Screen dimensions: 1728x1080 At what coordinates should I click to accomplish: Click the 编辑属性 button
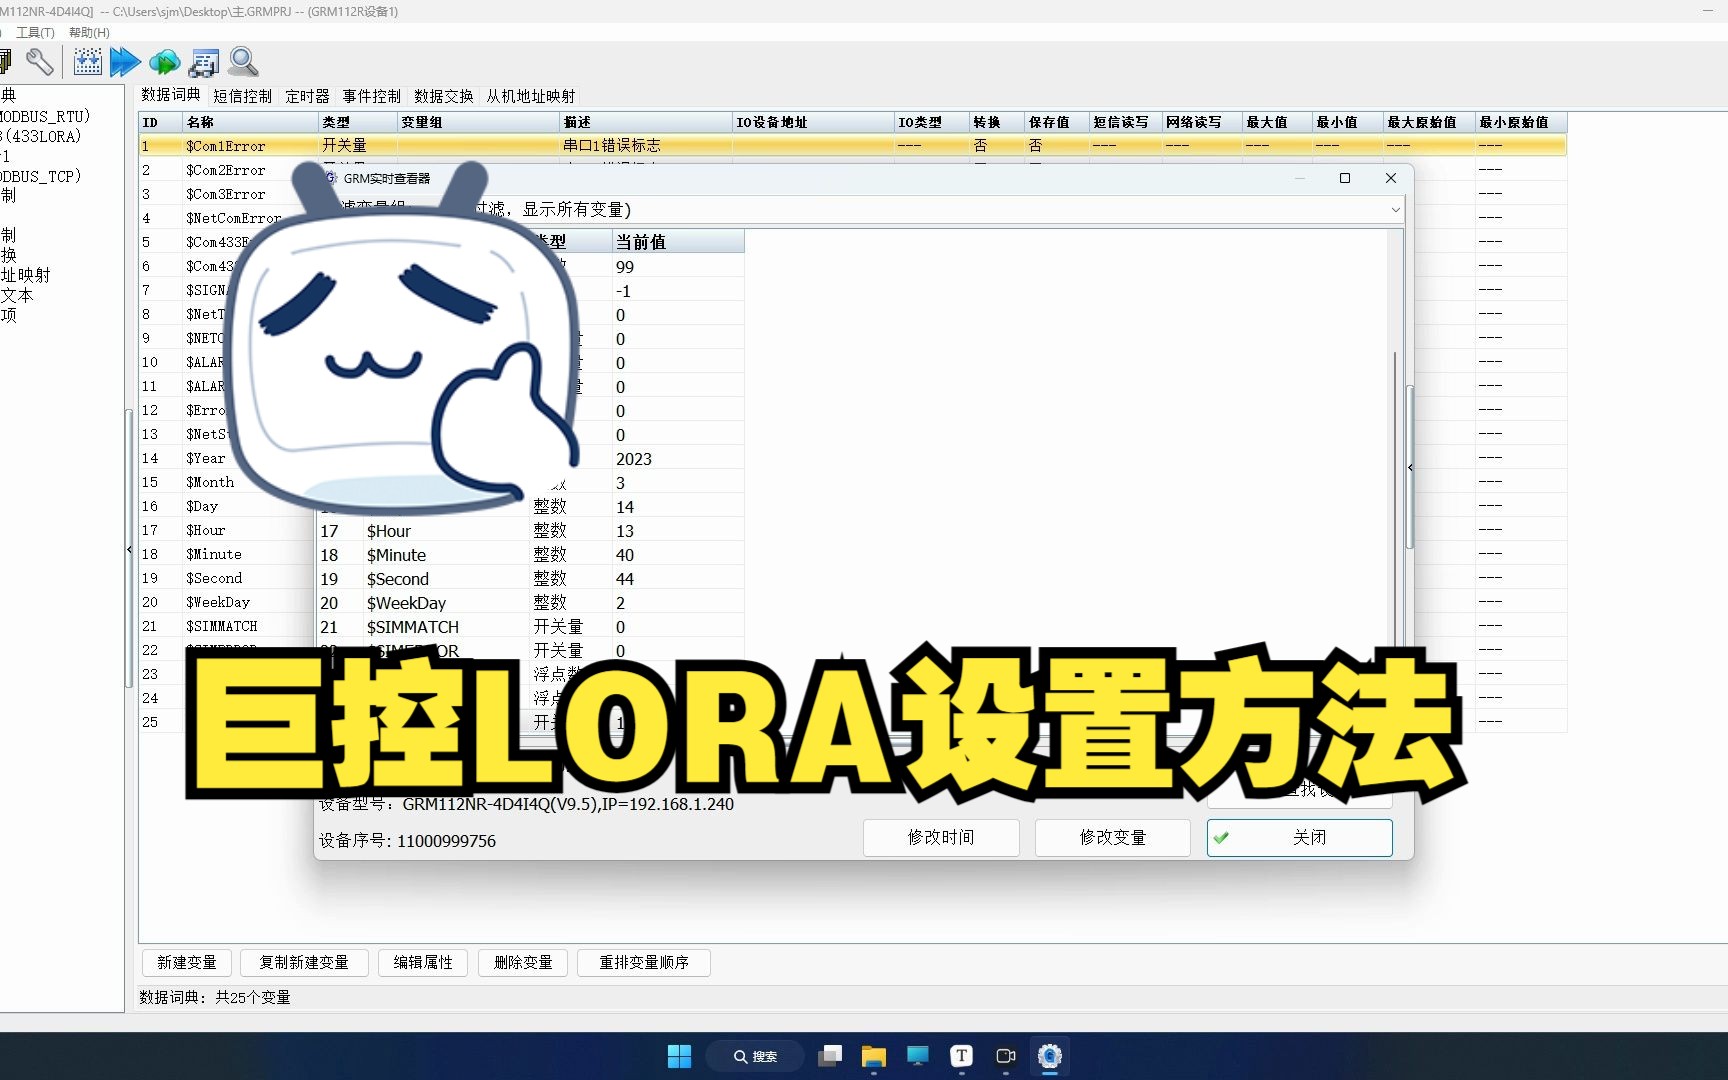[423, 962]
